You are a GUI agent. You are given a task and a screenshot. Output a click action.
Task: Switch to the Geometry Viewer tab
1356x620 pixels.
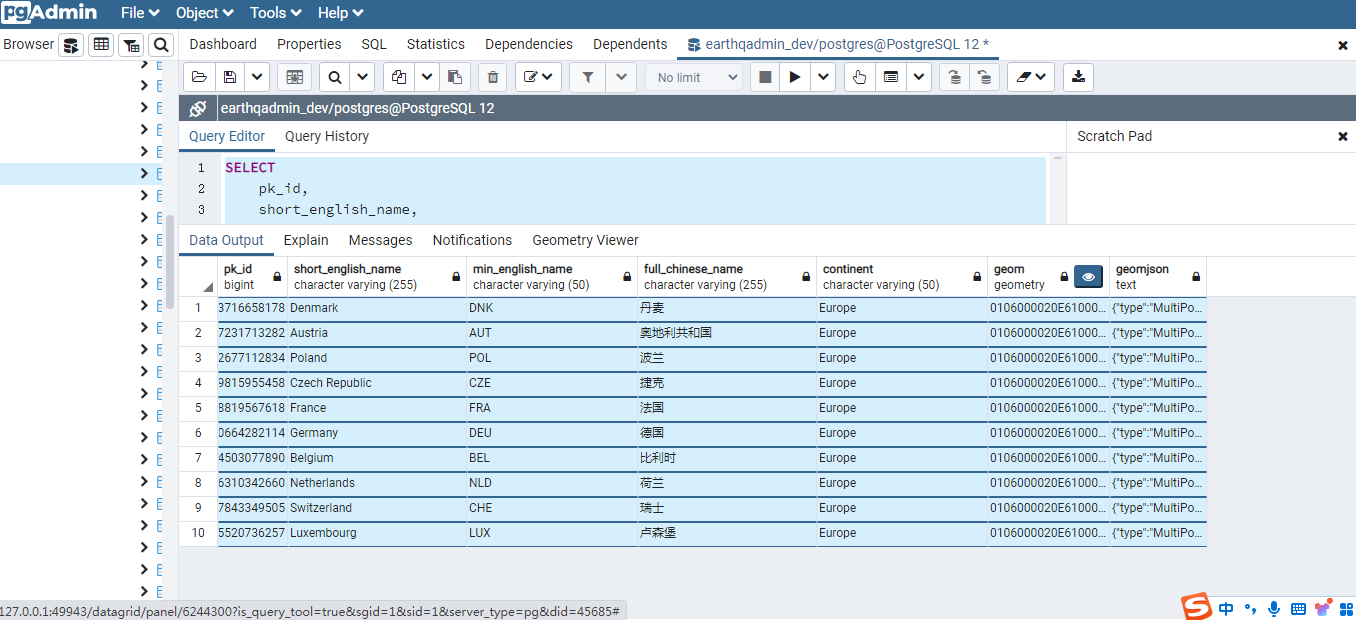[585, 240]
